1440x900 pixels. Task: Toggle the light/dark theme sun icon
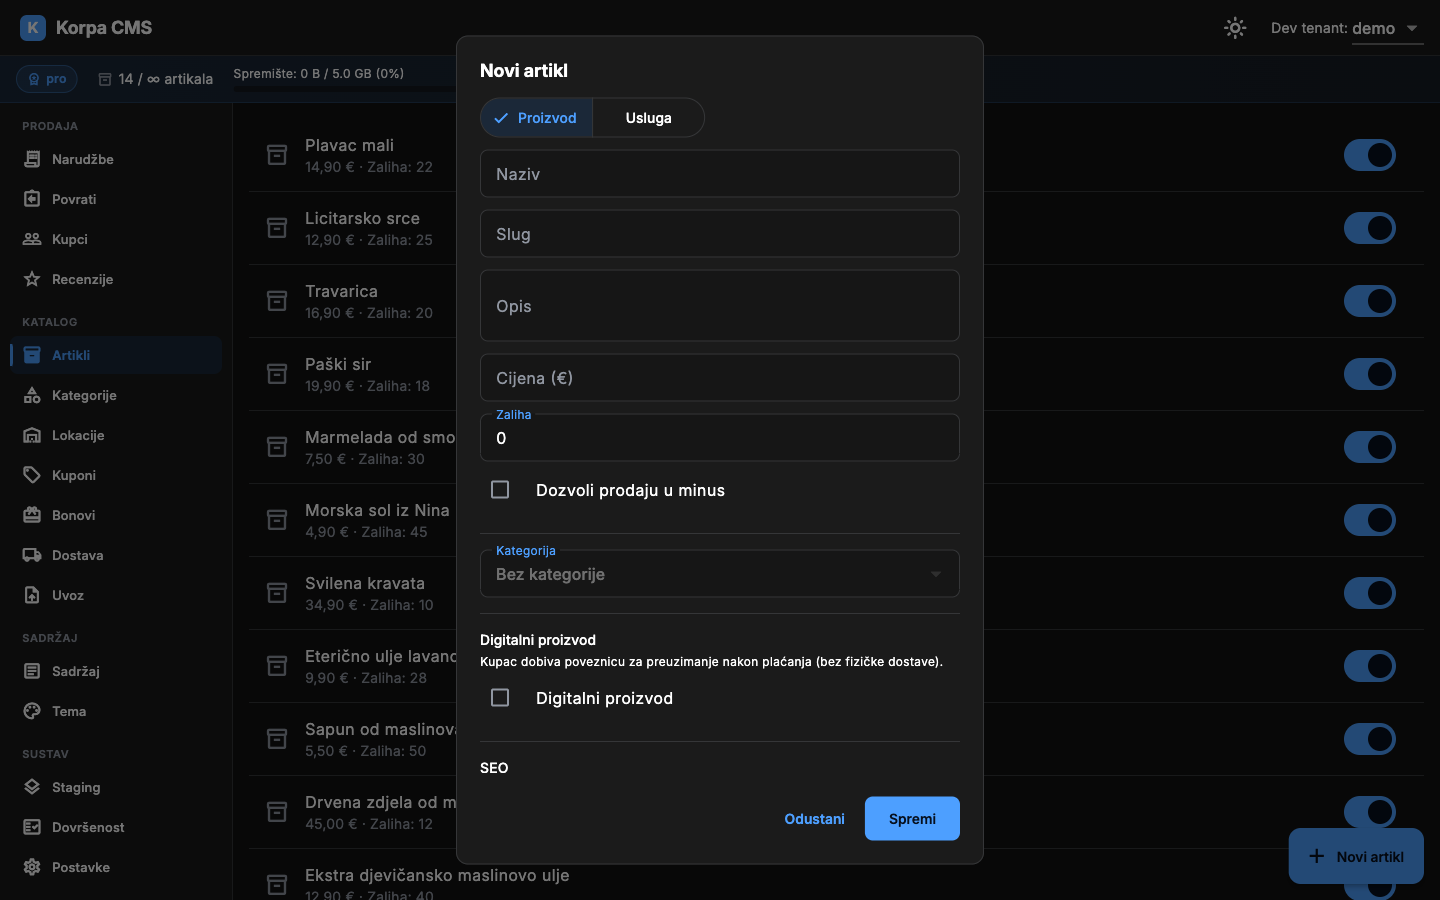point(1235,28)
